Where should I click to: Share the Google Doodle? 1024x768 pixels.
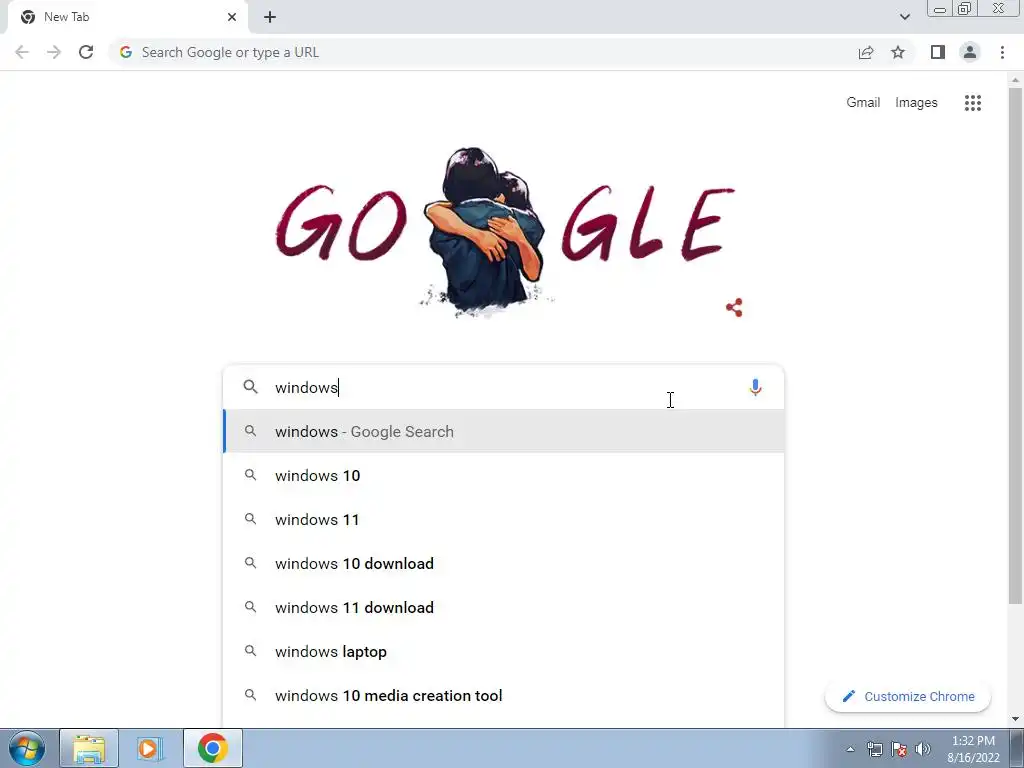point(734,308)
